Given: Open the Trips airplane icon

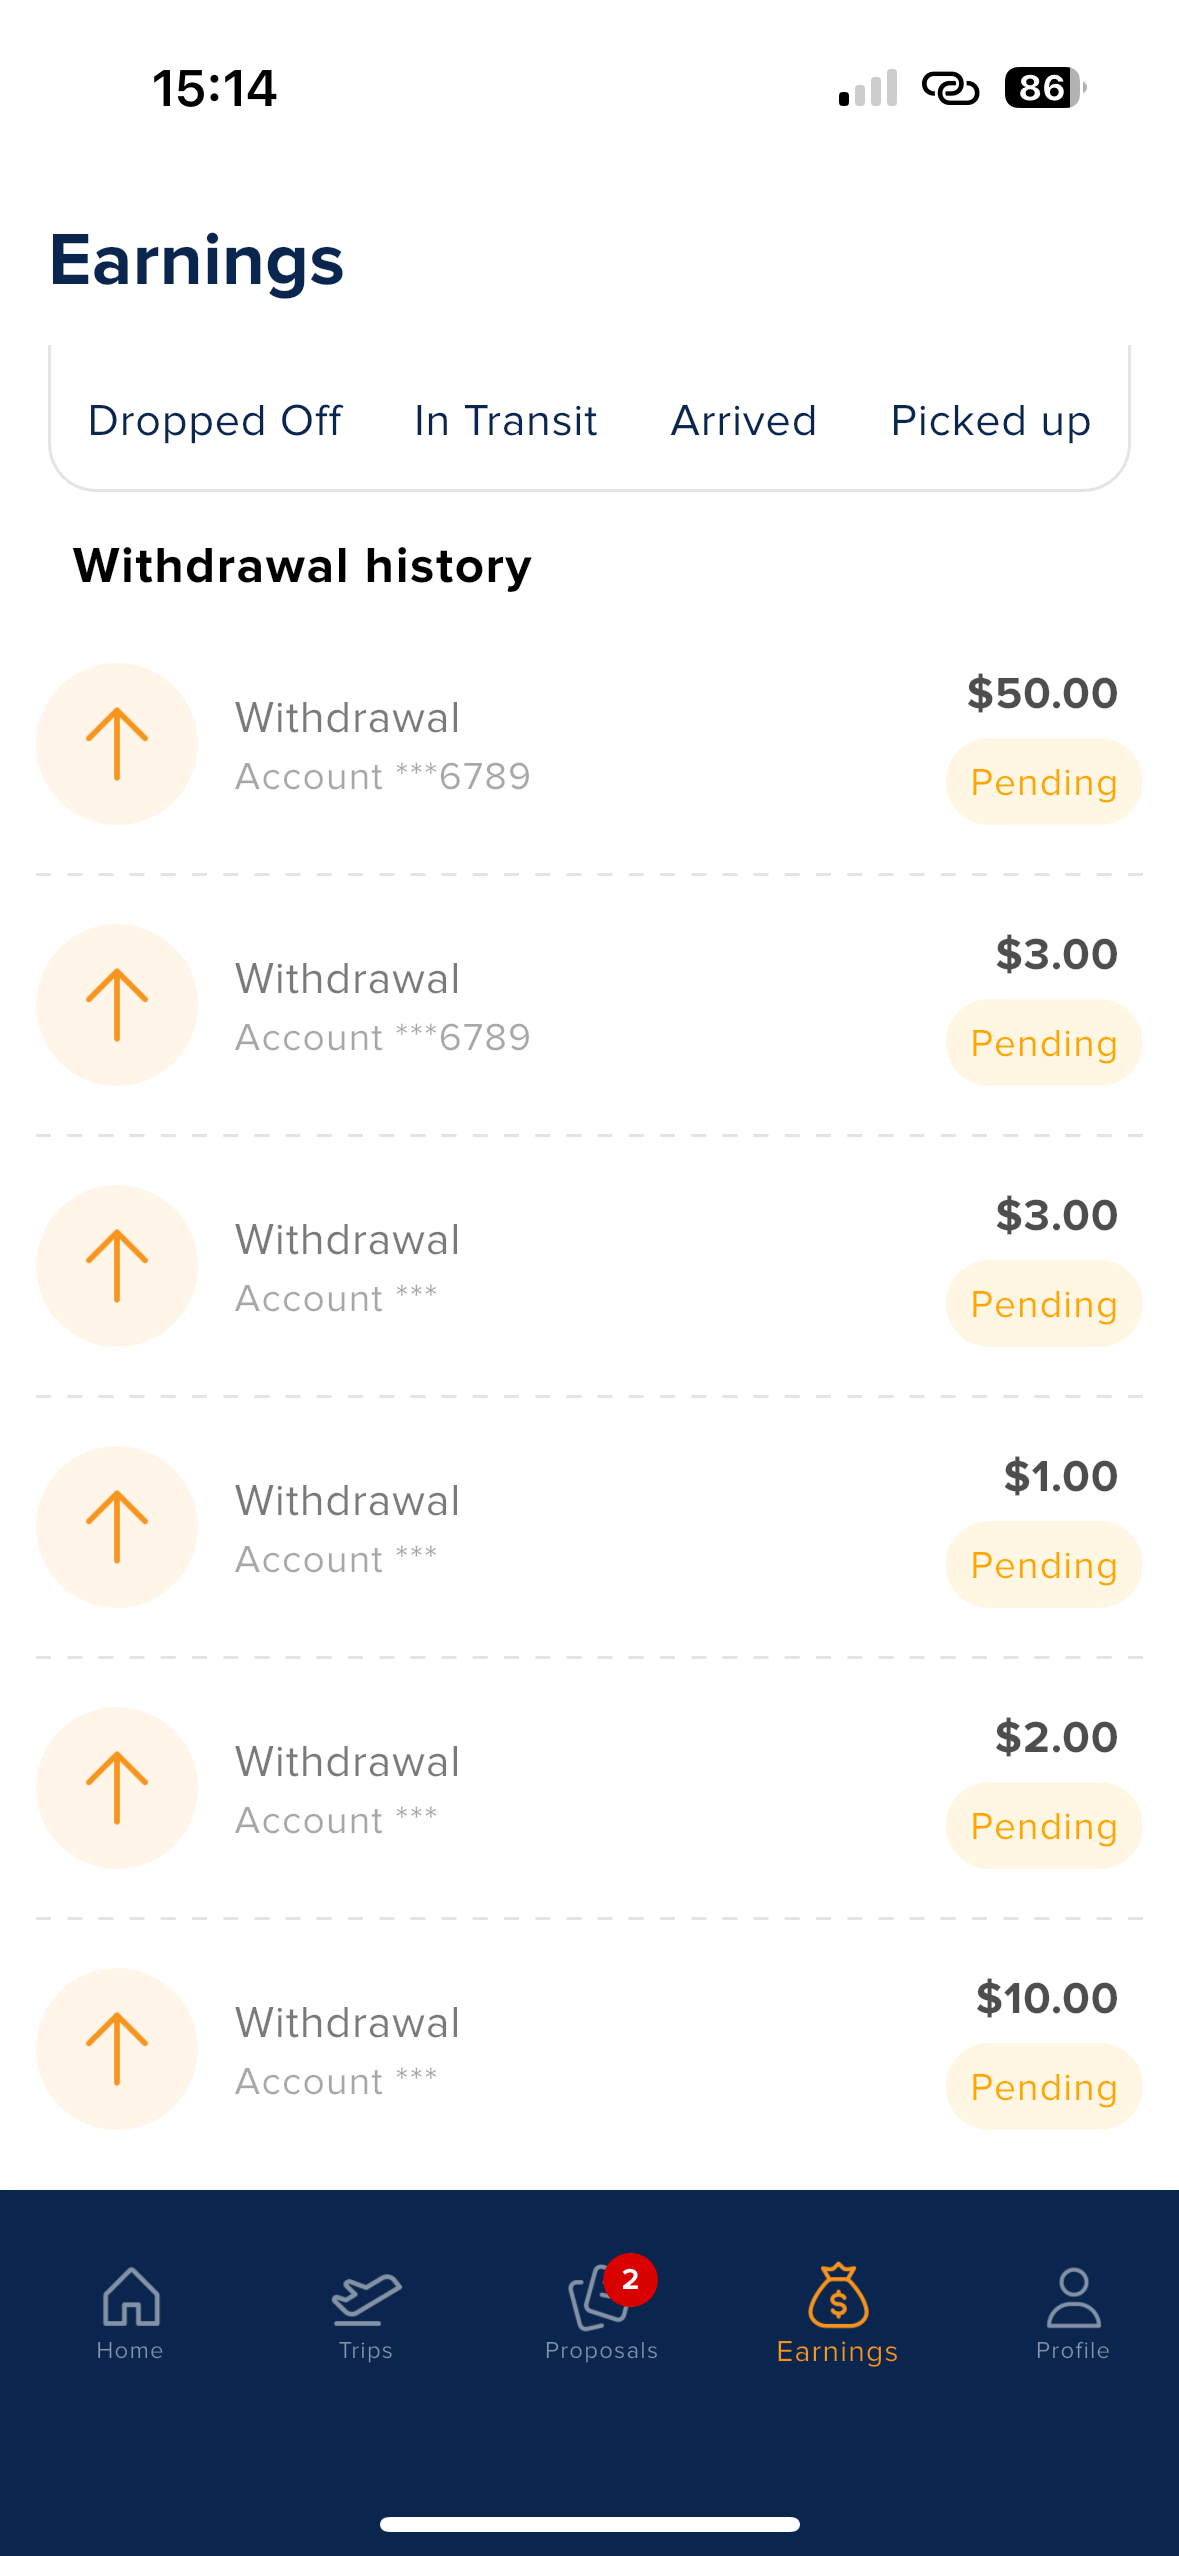Looking at the screenshot, I should 366,2298.
